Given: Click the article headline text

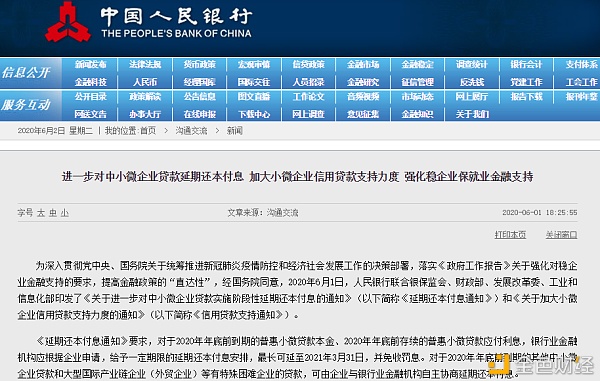Looking at the screenshot, I should pos(297,176).
